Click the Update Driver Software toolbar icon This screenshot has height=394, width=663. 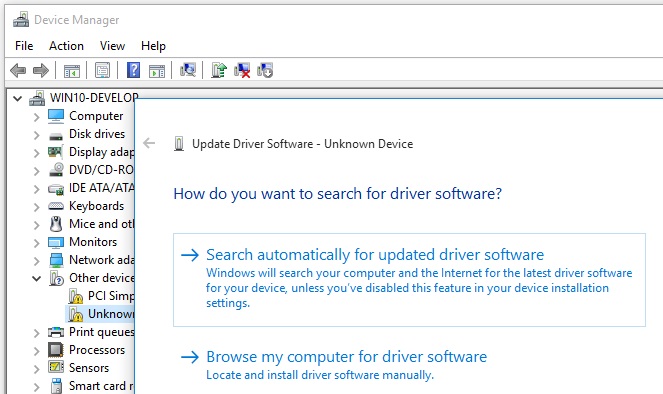pyautogui.click(x=219, y=70)
